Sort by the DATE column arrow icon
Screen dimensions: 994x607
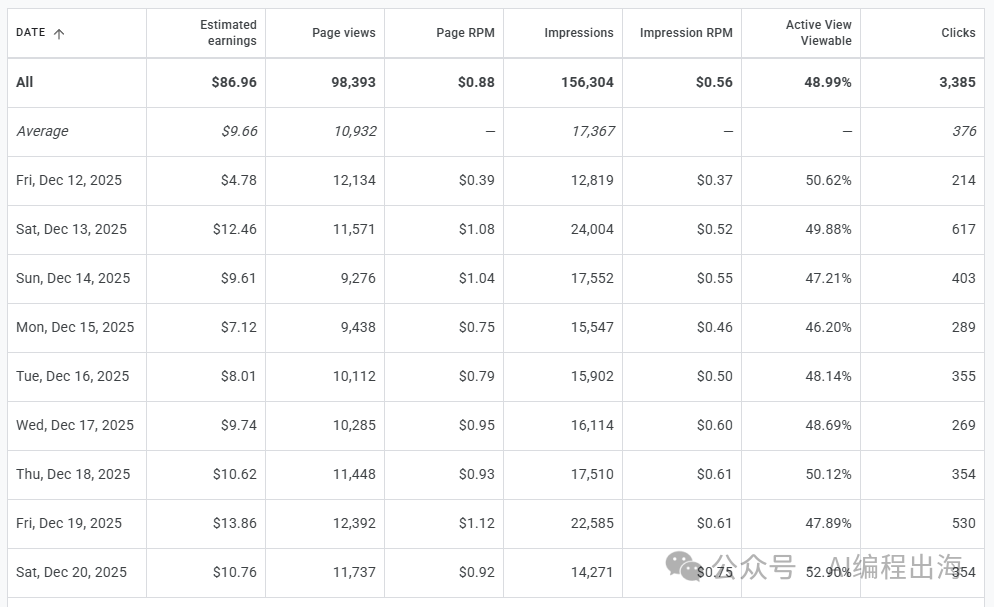tap(59, 34)
